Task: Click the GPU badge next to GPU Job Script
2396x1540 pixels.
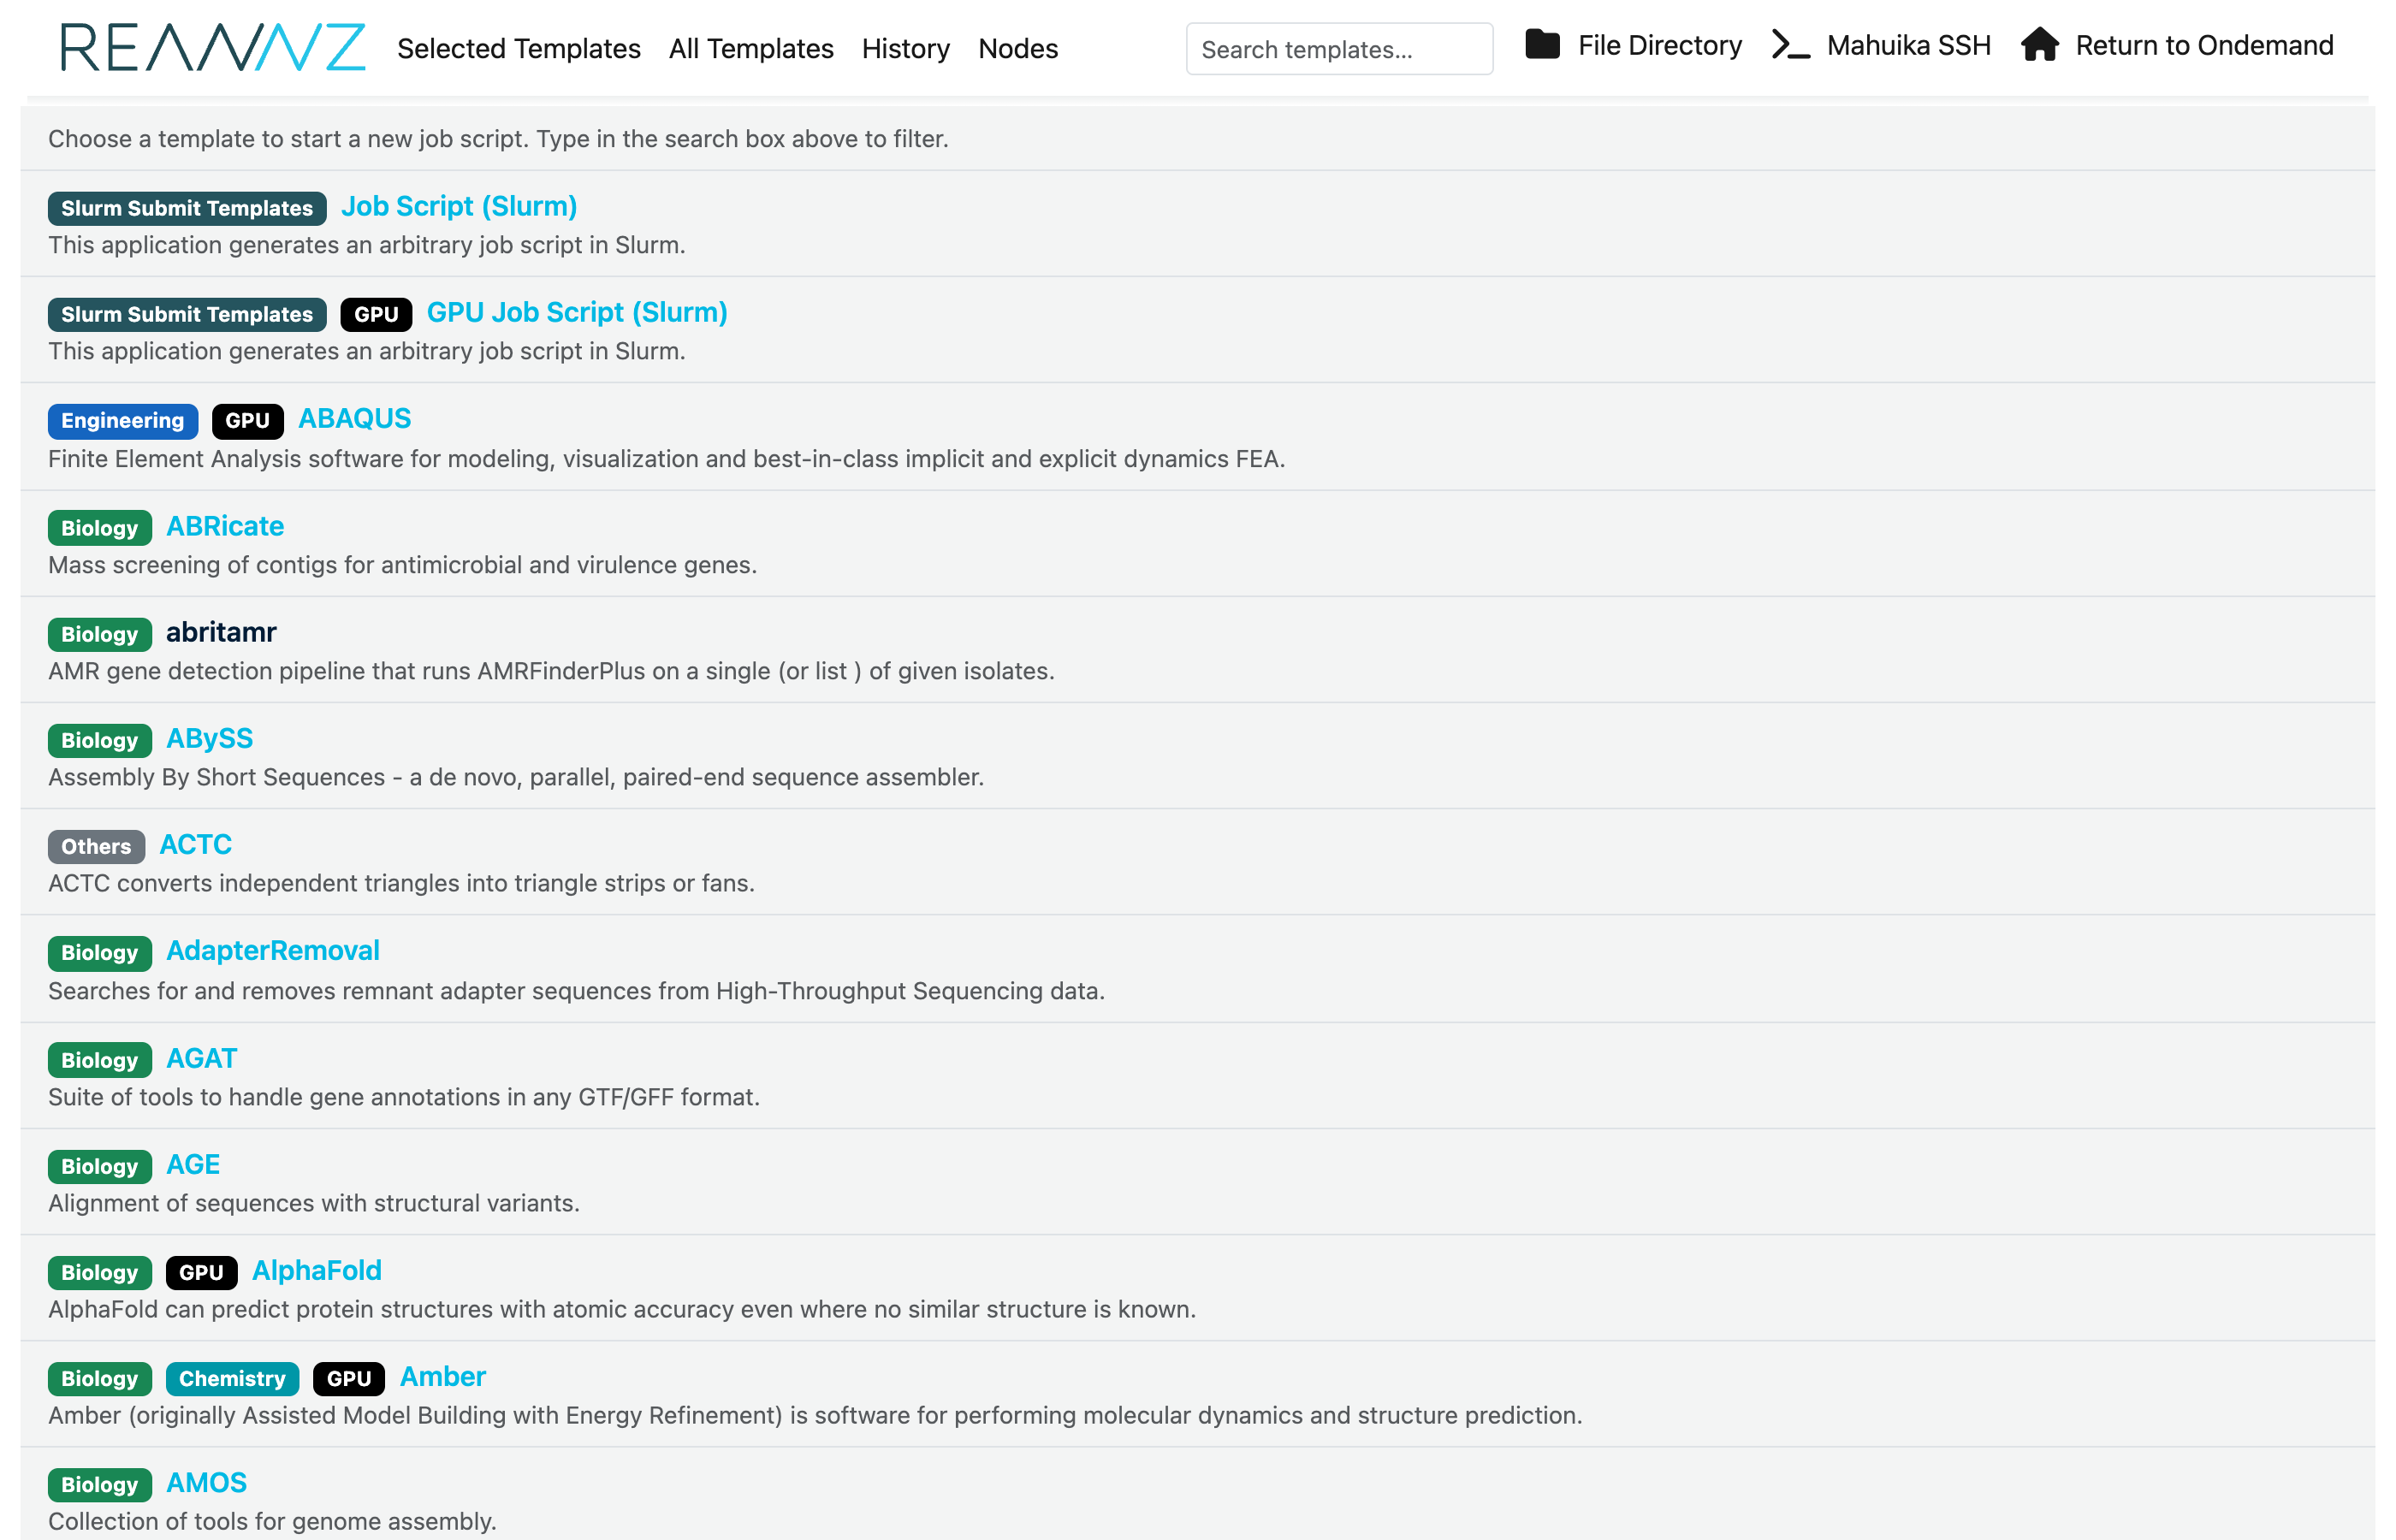Action: (x=376, y=314)
